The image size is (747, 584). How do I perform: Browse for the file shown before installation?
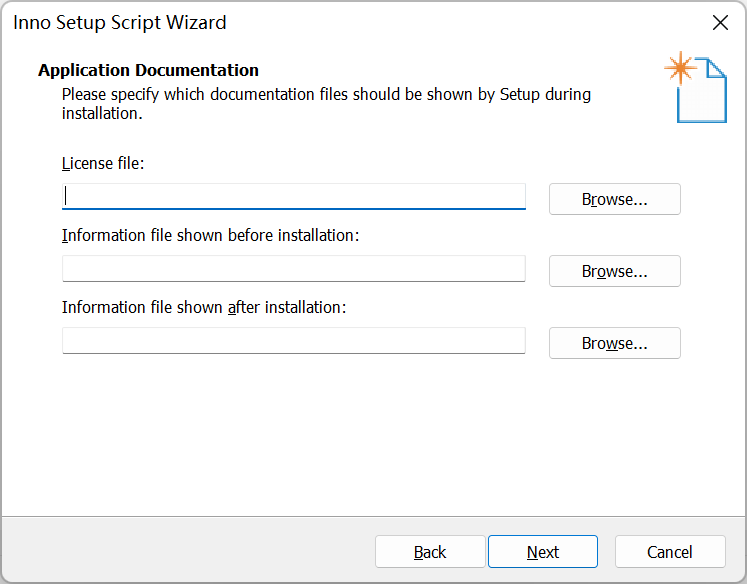click(x=614, y=271)
